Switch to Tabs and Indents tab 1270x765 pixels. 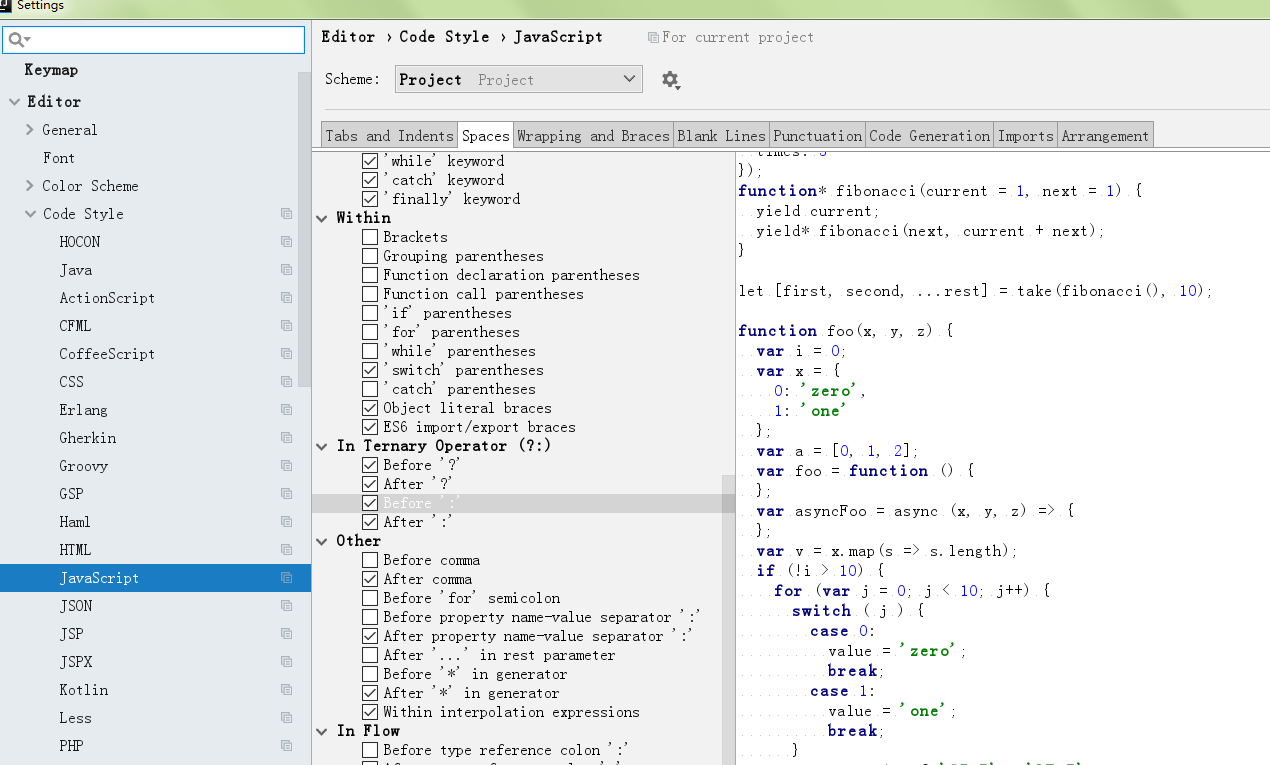pos(389,136)
